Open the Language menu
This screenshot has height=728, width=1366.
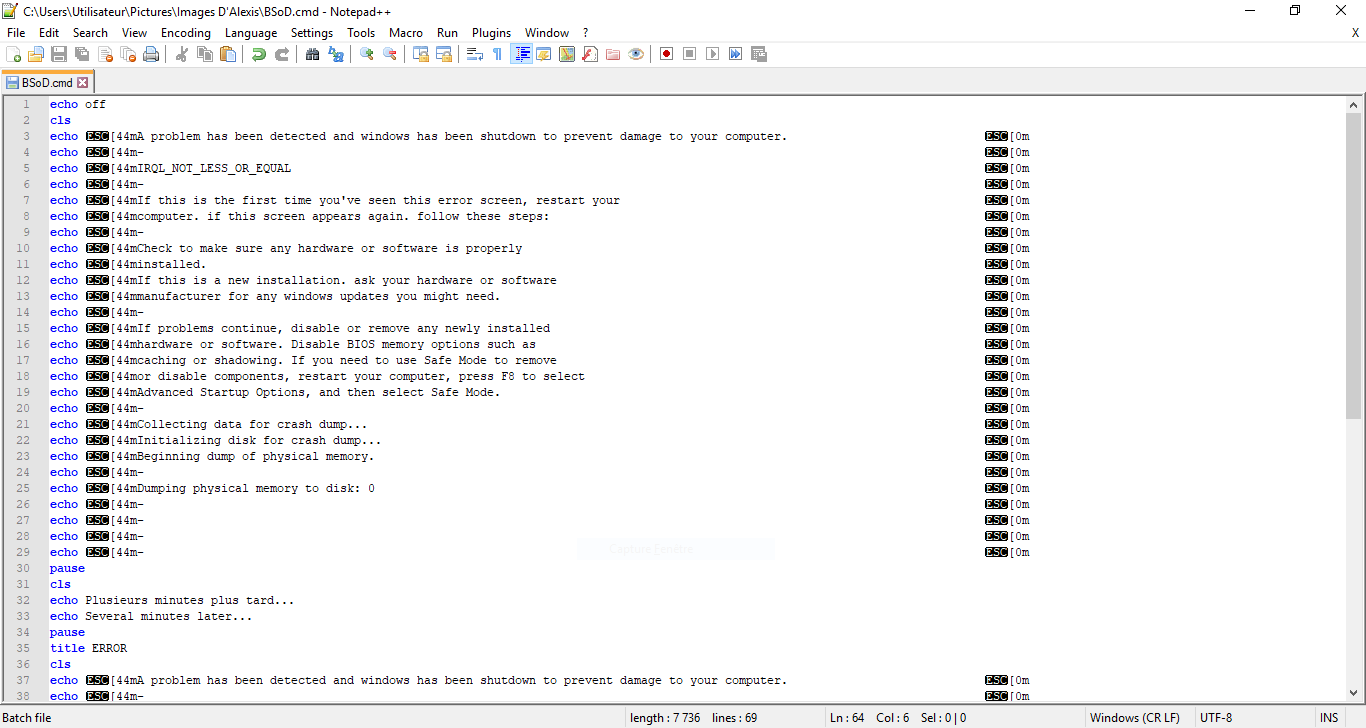tap(251, 33)
